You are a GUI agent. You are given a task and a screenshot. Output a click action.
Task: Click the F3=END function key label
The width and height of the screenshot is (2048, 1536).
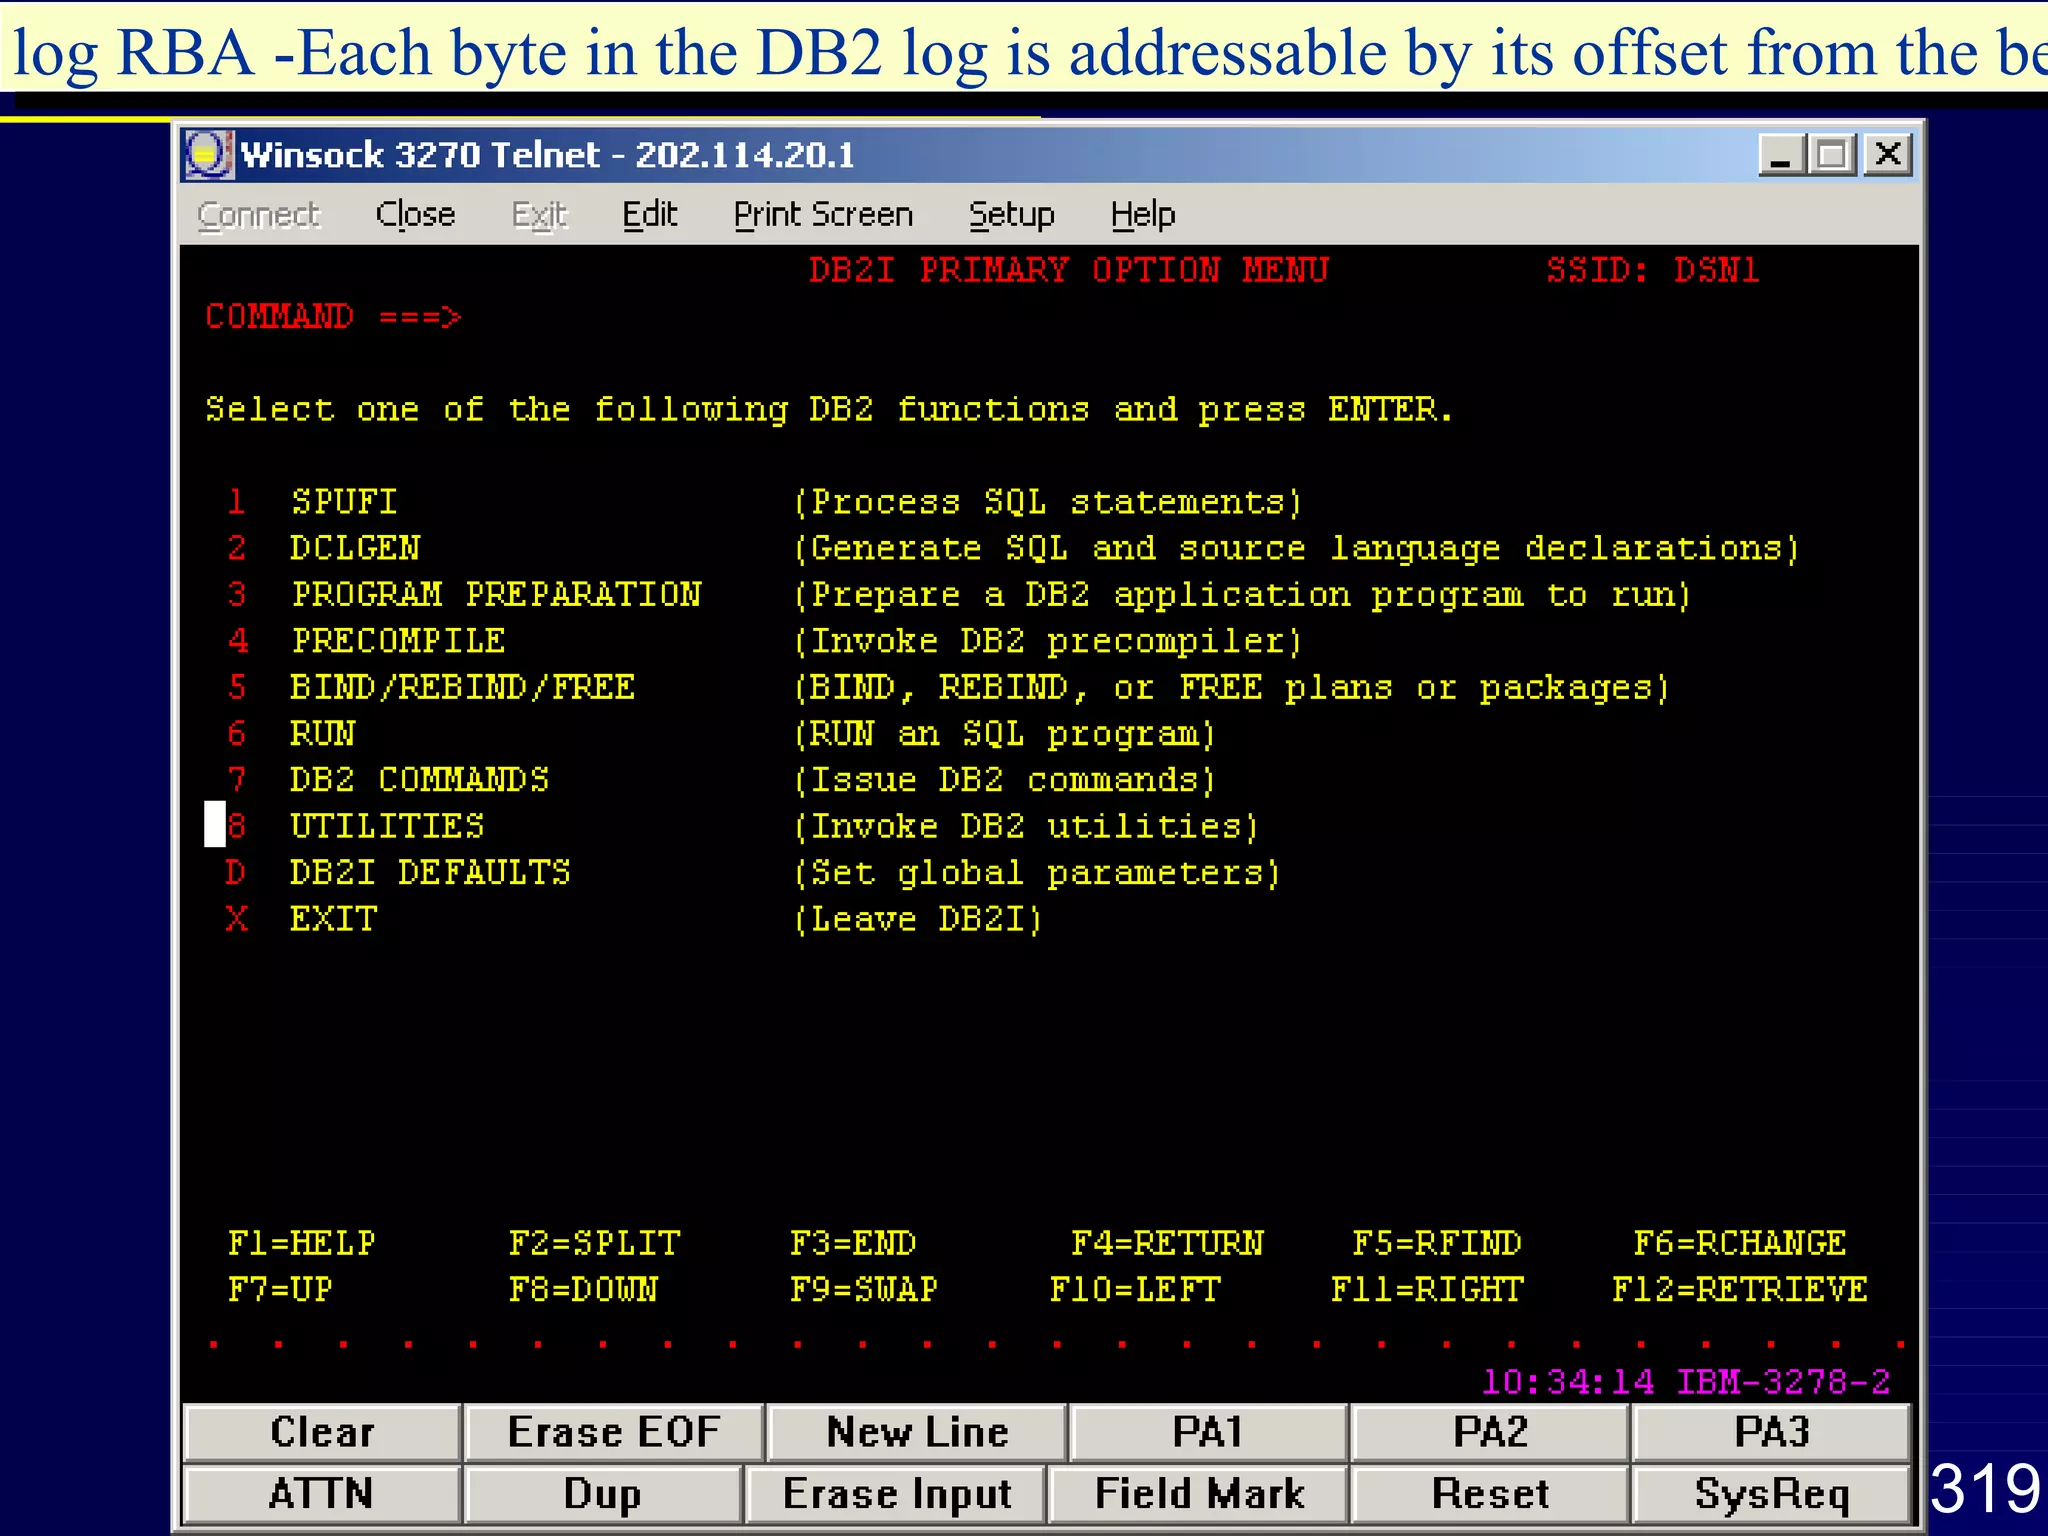click(x=853, y=1243)
